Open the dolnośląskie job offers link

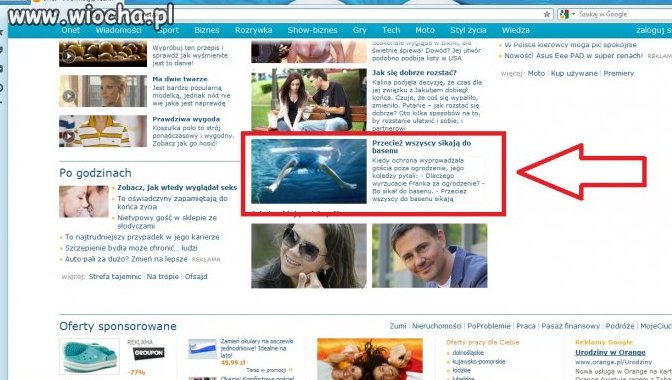coord(468,353)
